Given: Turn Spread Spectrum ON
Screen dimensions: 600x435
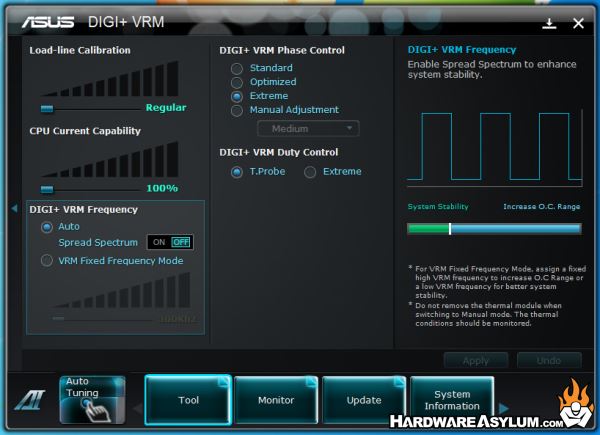Looking at the screenshot, I should [159, 242].
